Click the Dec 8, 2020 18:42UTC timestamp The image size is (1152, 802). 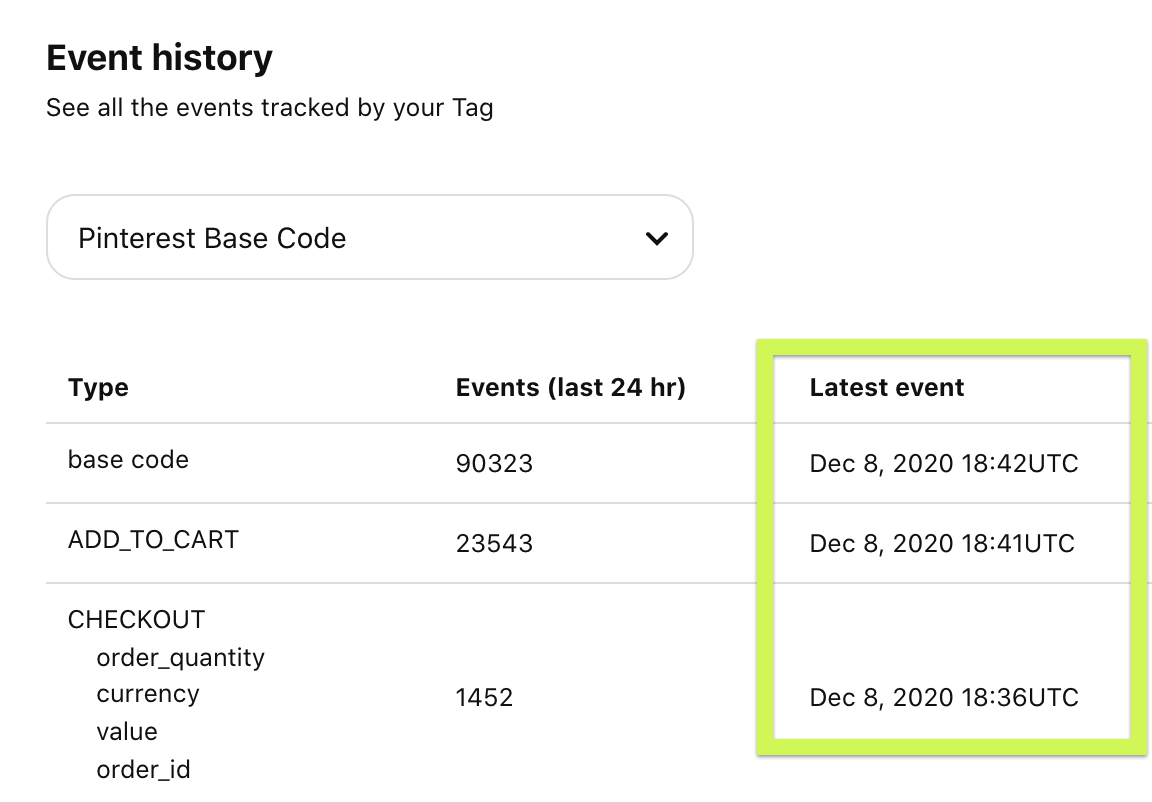(943, 464)
